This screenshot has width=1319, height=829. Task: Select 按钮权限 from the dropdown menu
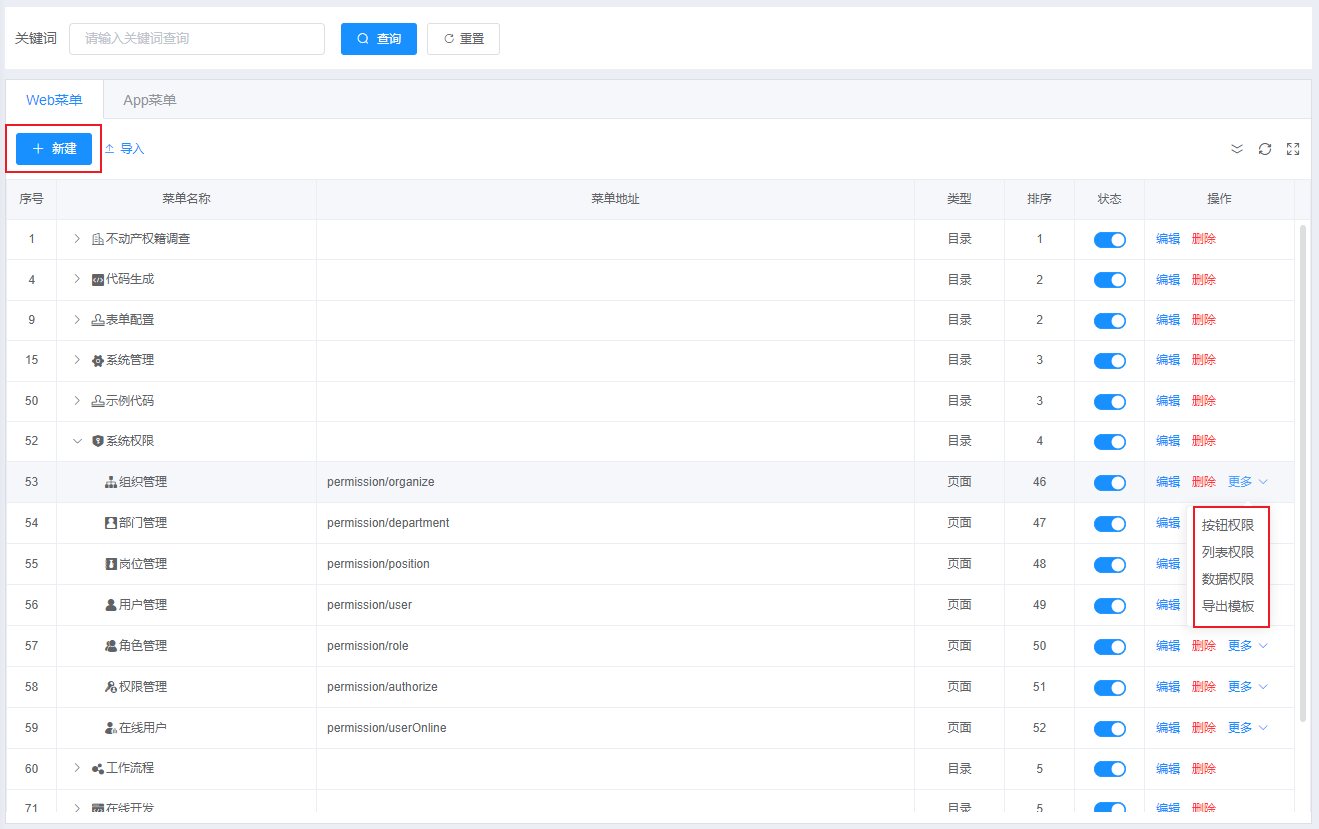point(1227,525)
